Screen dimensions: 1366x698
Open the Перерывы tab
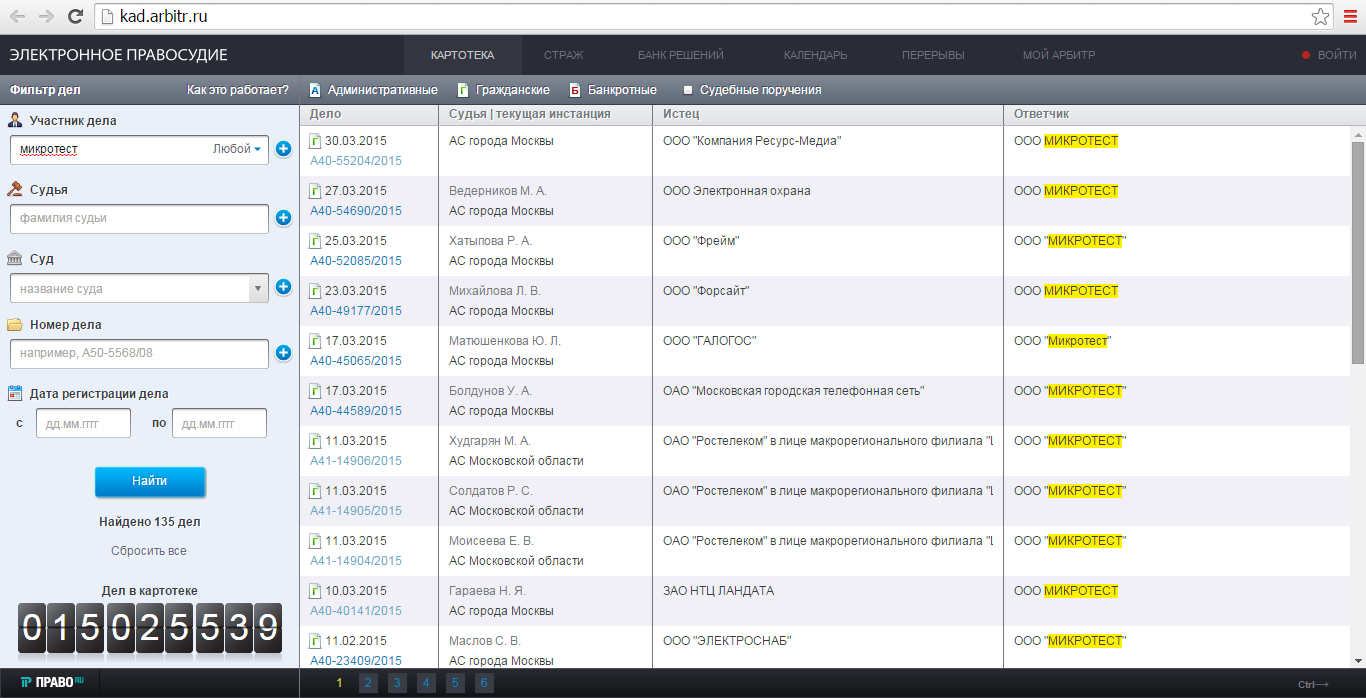(933, 55)
